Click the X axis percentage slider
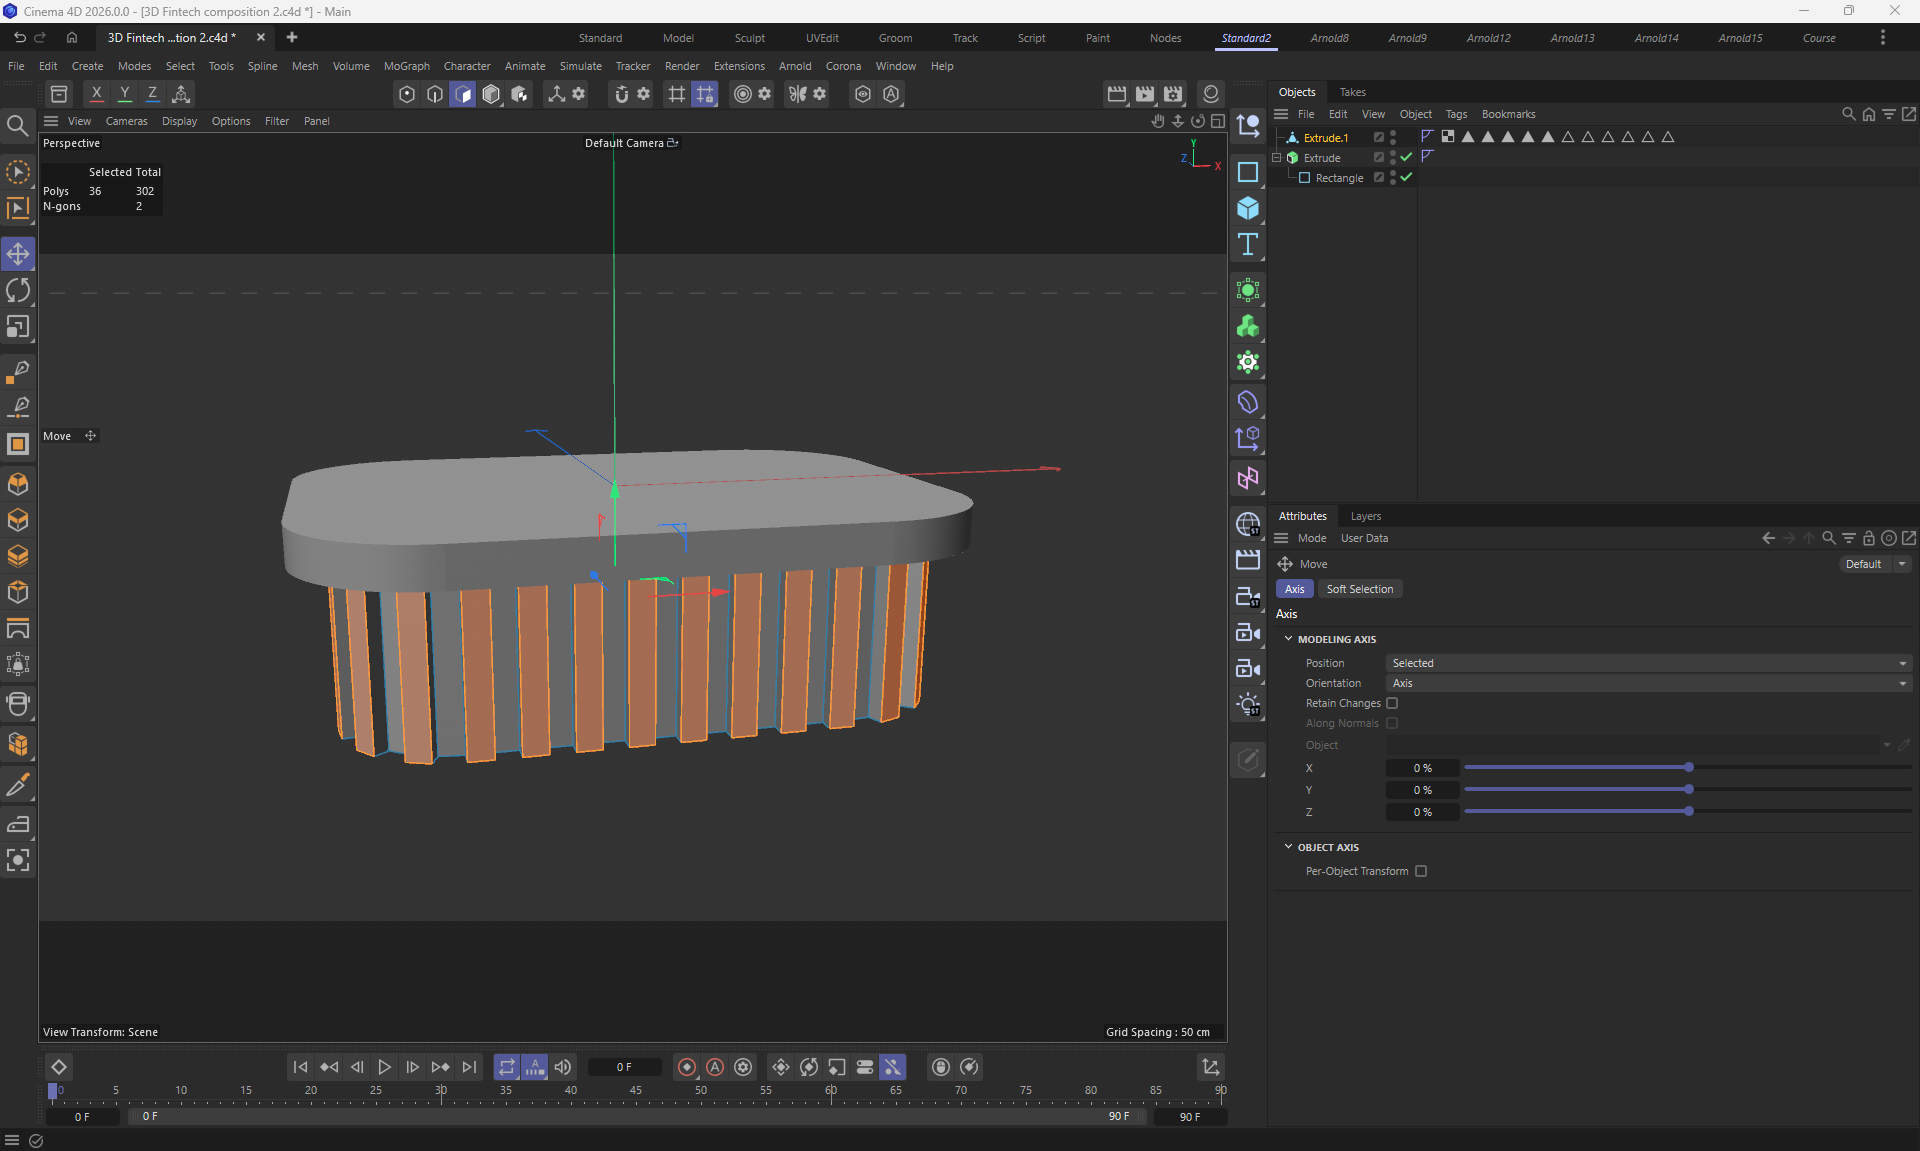Screen dimensions: 1920x1151 1687,768
